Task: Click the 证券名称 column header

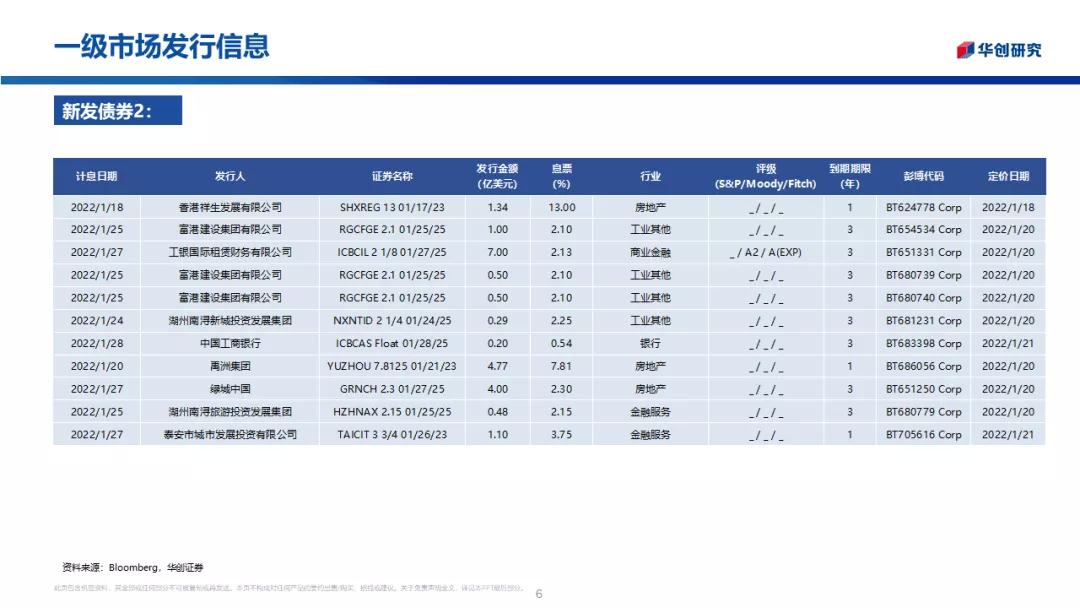Action: pyautogui.click(x=392, y=176)
